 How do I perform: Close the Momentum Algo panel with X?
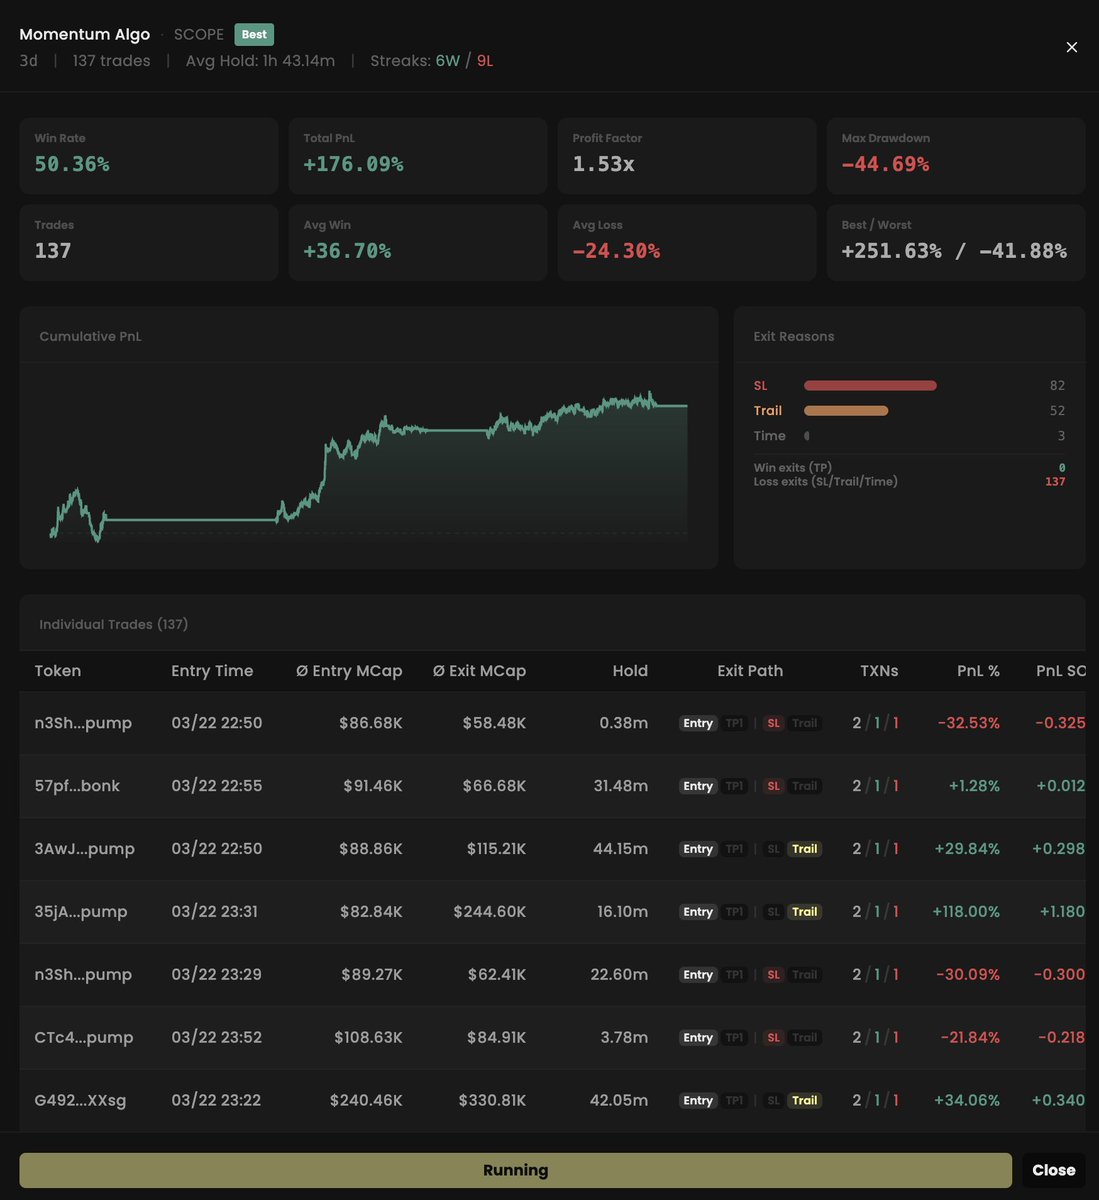coord(1071,47)
